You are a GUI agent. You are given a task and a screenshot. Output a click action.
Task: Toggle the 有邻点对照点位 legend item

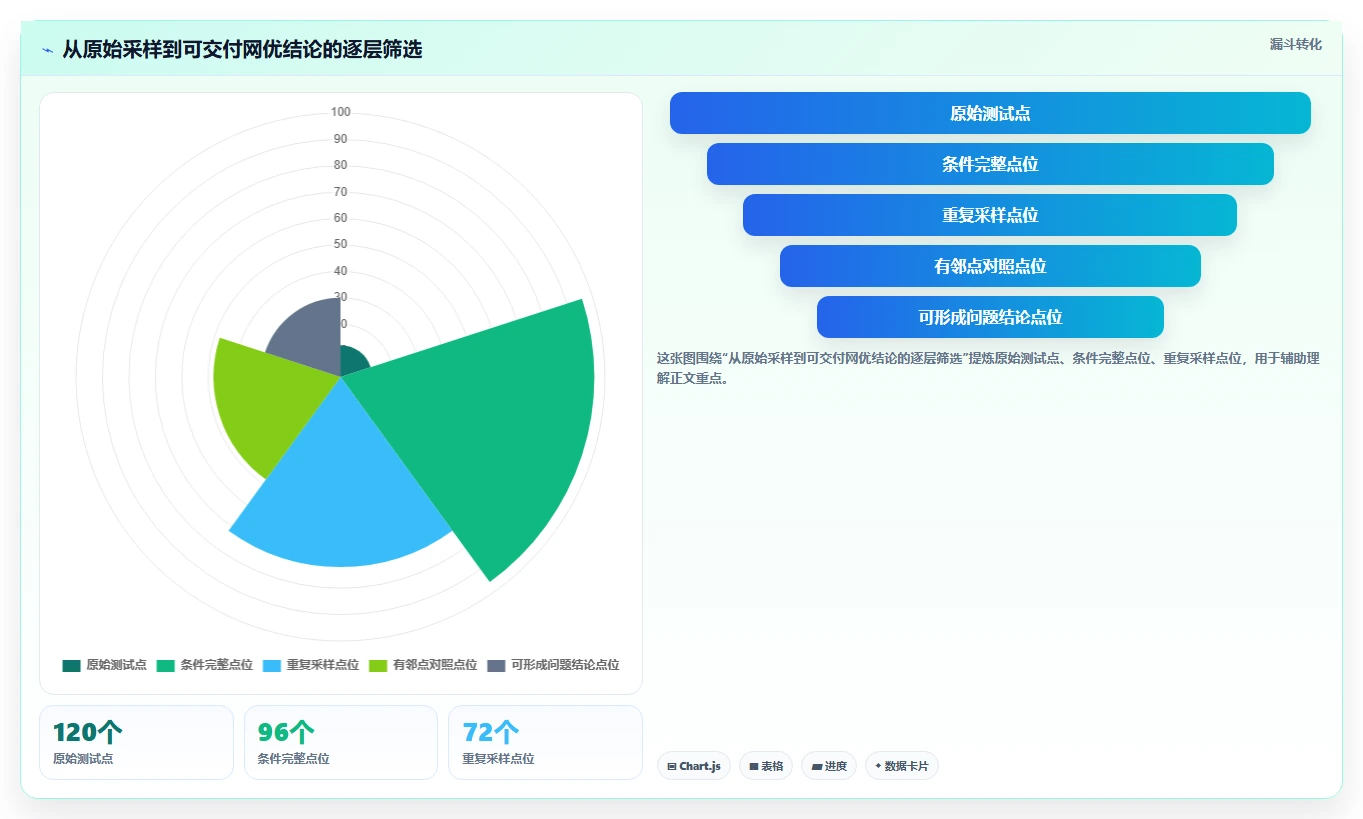pyautogui.click(x=423, y=665)
